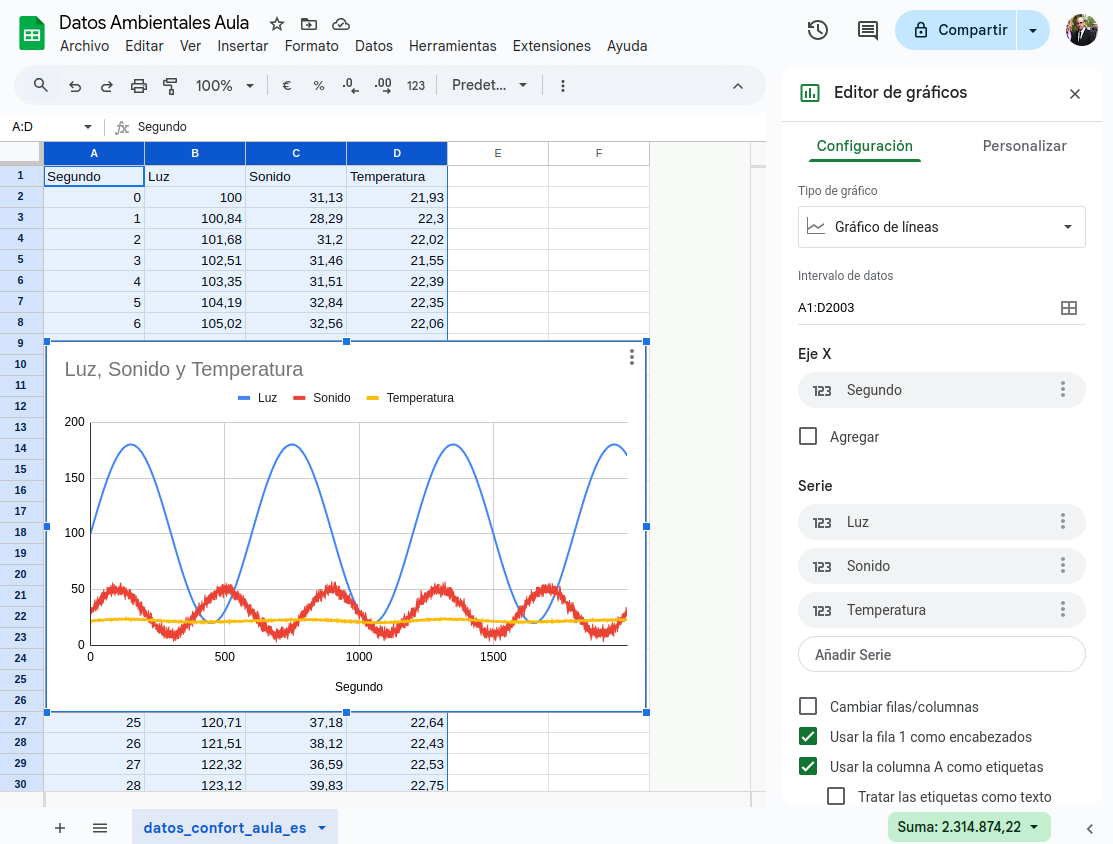Viewport: 1113px width, 844px height.
Task: Open the chart's three-dot options menu
Action: point(631,357)
